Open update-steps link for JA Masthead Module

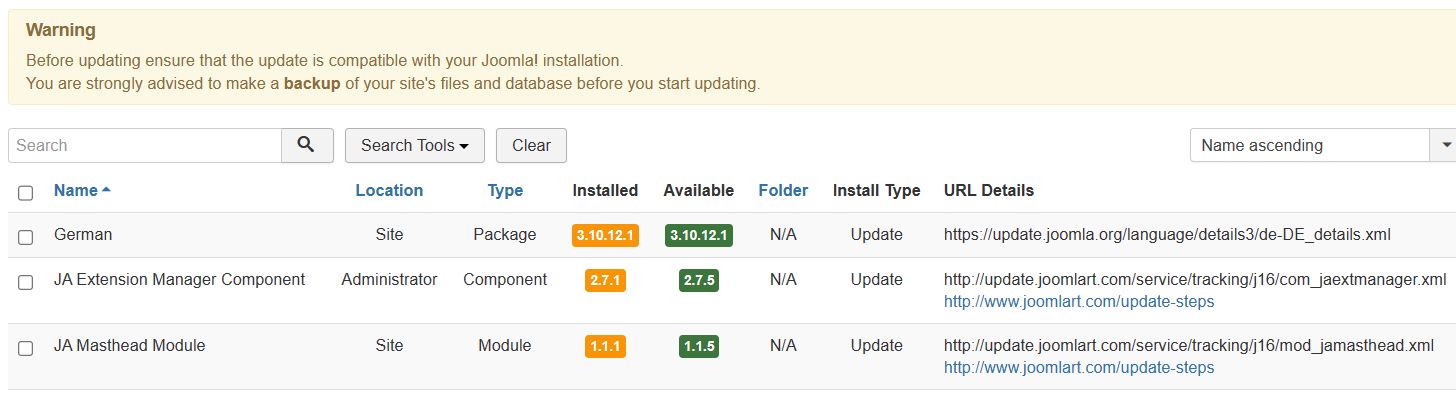(x=1079, y=368)
